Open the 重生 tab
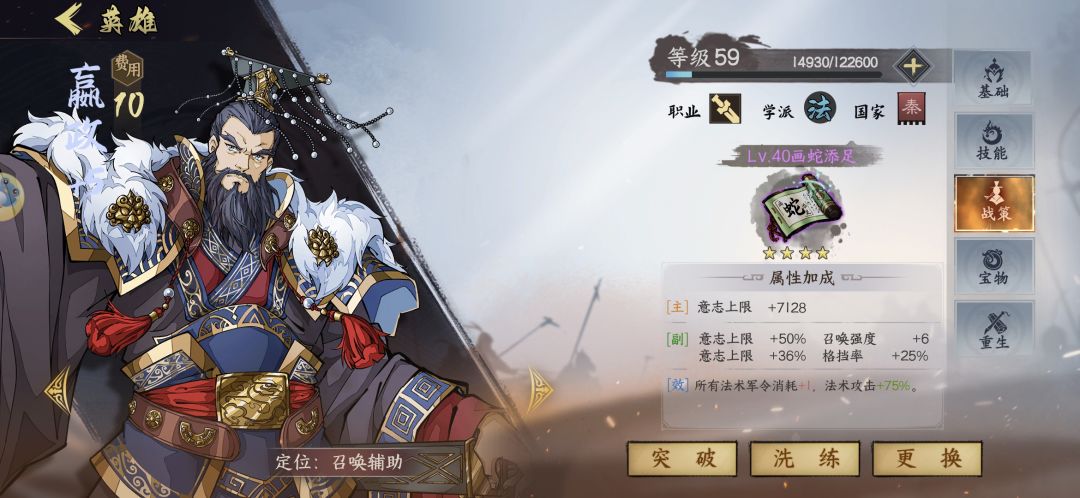Viewport: 1080px width, 498px height. 993,329
